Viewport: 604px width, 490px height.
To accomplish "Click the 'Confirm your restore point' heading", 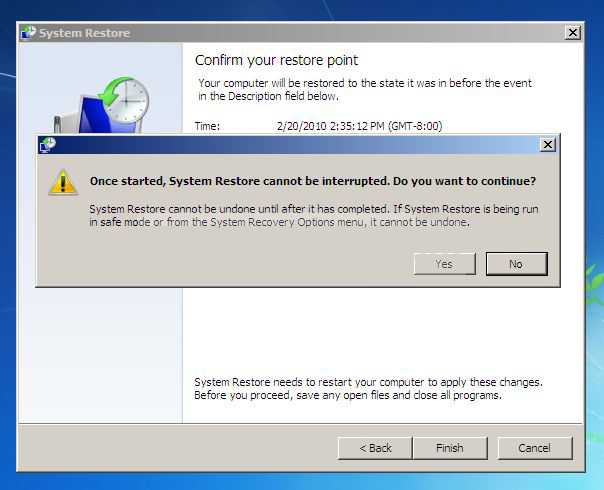I will coord(277,60).
